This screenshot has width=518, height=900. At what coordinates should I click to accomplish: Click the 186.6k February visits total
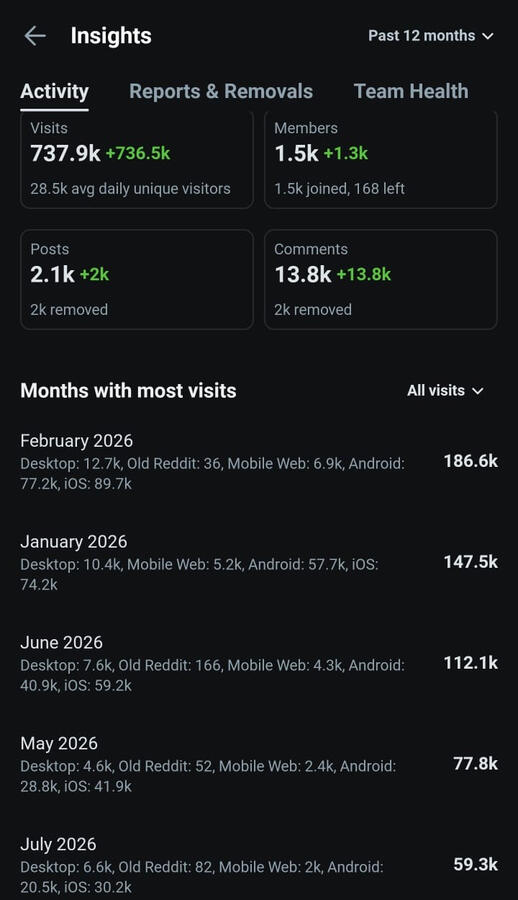470,461
